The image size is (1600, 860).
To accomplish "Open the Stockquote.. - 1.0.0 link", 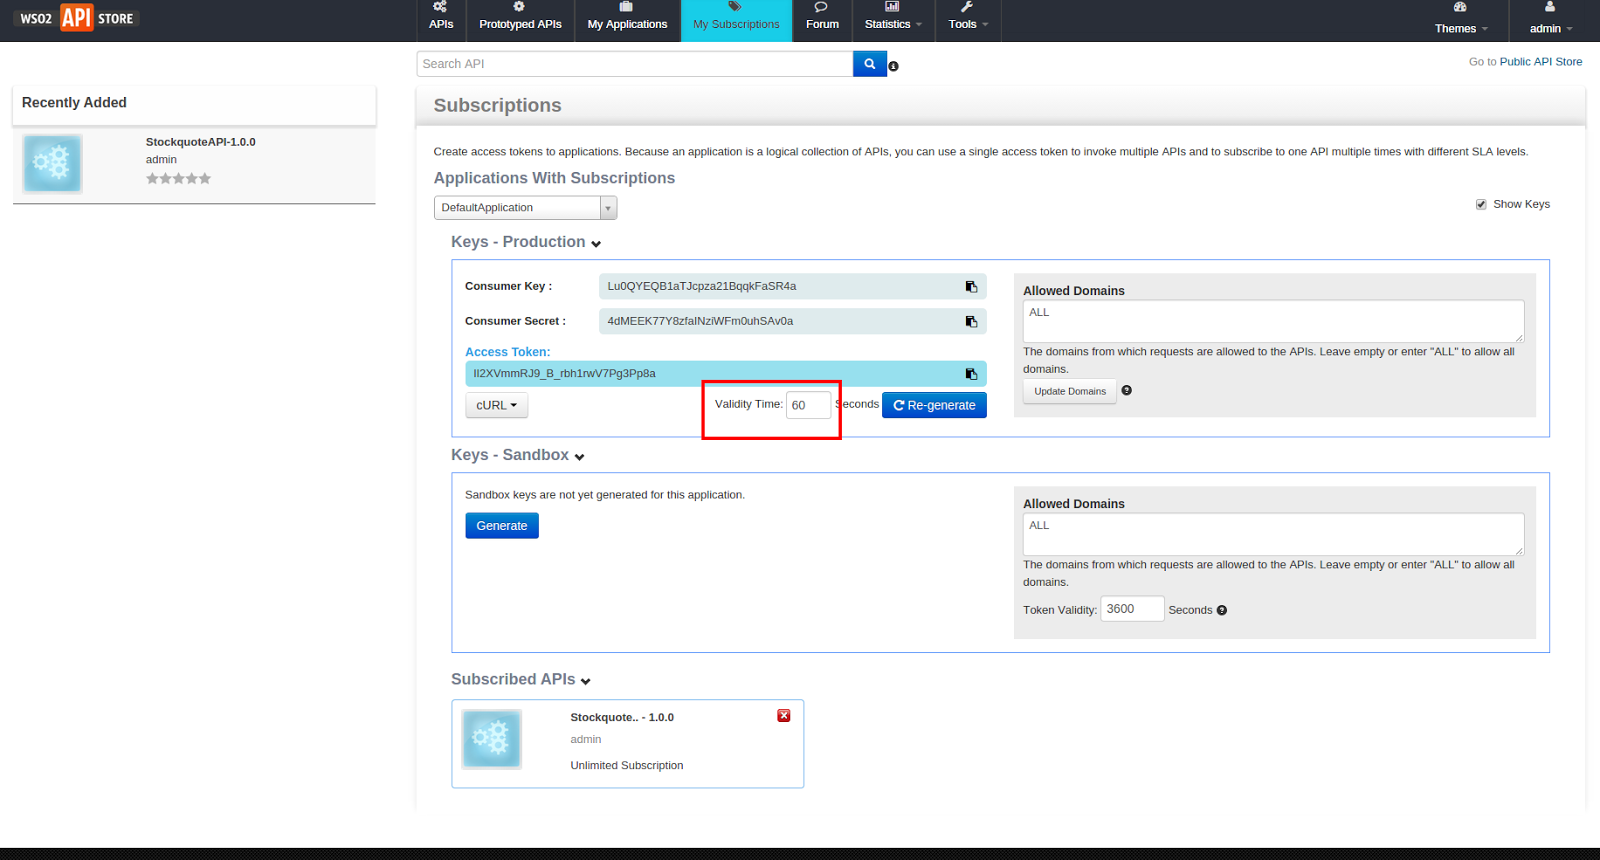I will pyautogui.click(x=622, y=718).
